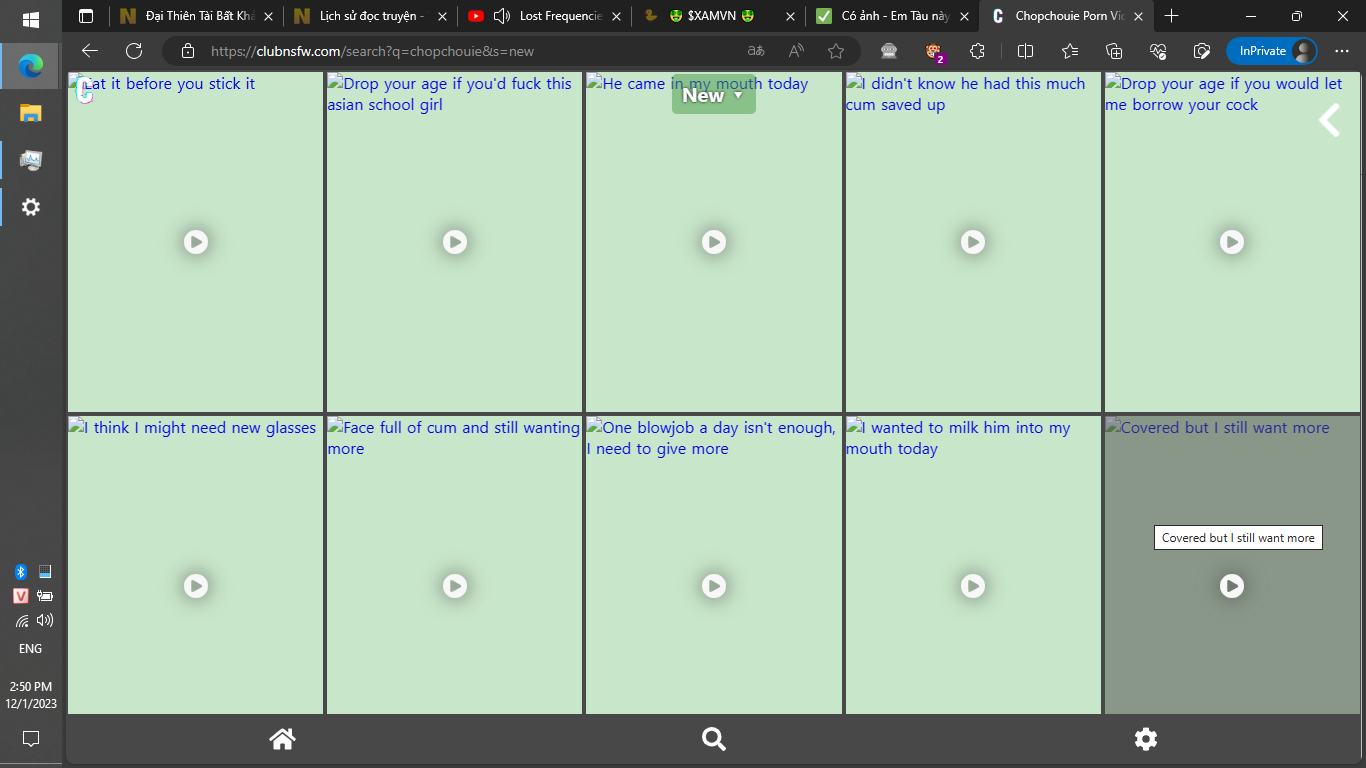The width and height of the screenshot is (1366, 768).
Task: Click the home icon in bottom navigation bar
Action: pos(282,739)
